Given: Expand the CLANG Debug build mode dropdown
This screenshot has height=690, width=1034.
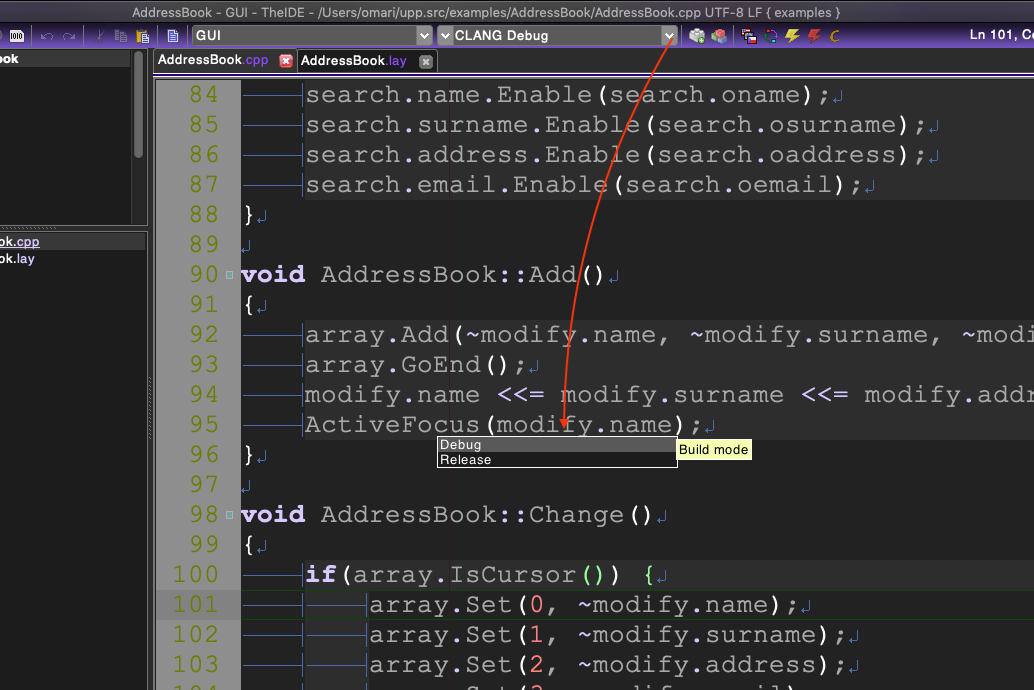Looking at the screenshot, I should [x=669, y=36].
